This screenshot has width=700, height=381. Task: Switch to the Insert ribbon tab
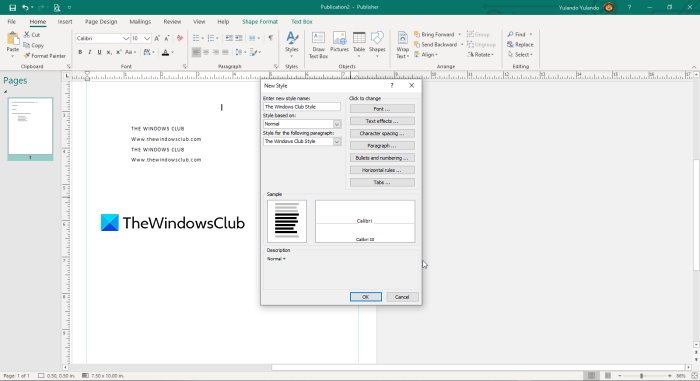[65, 21]
